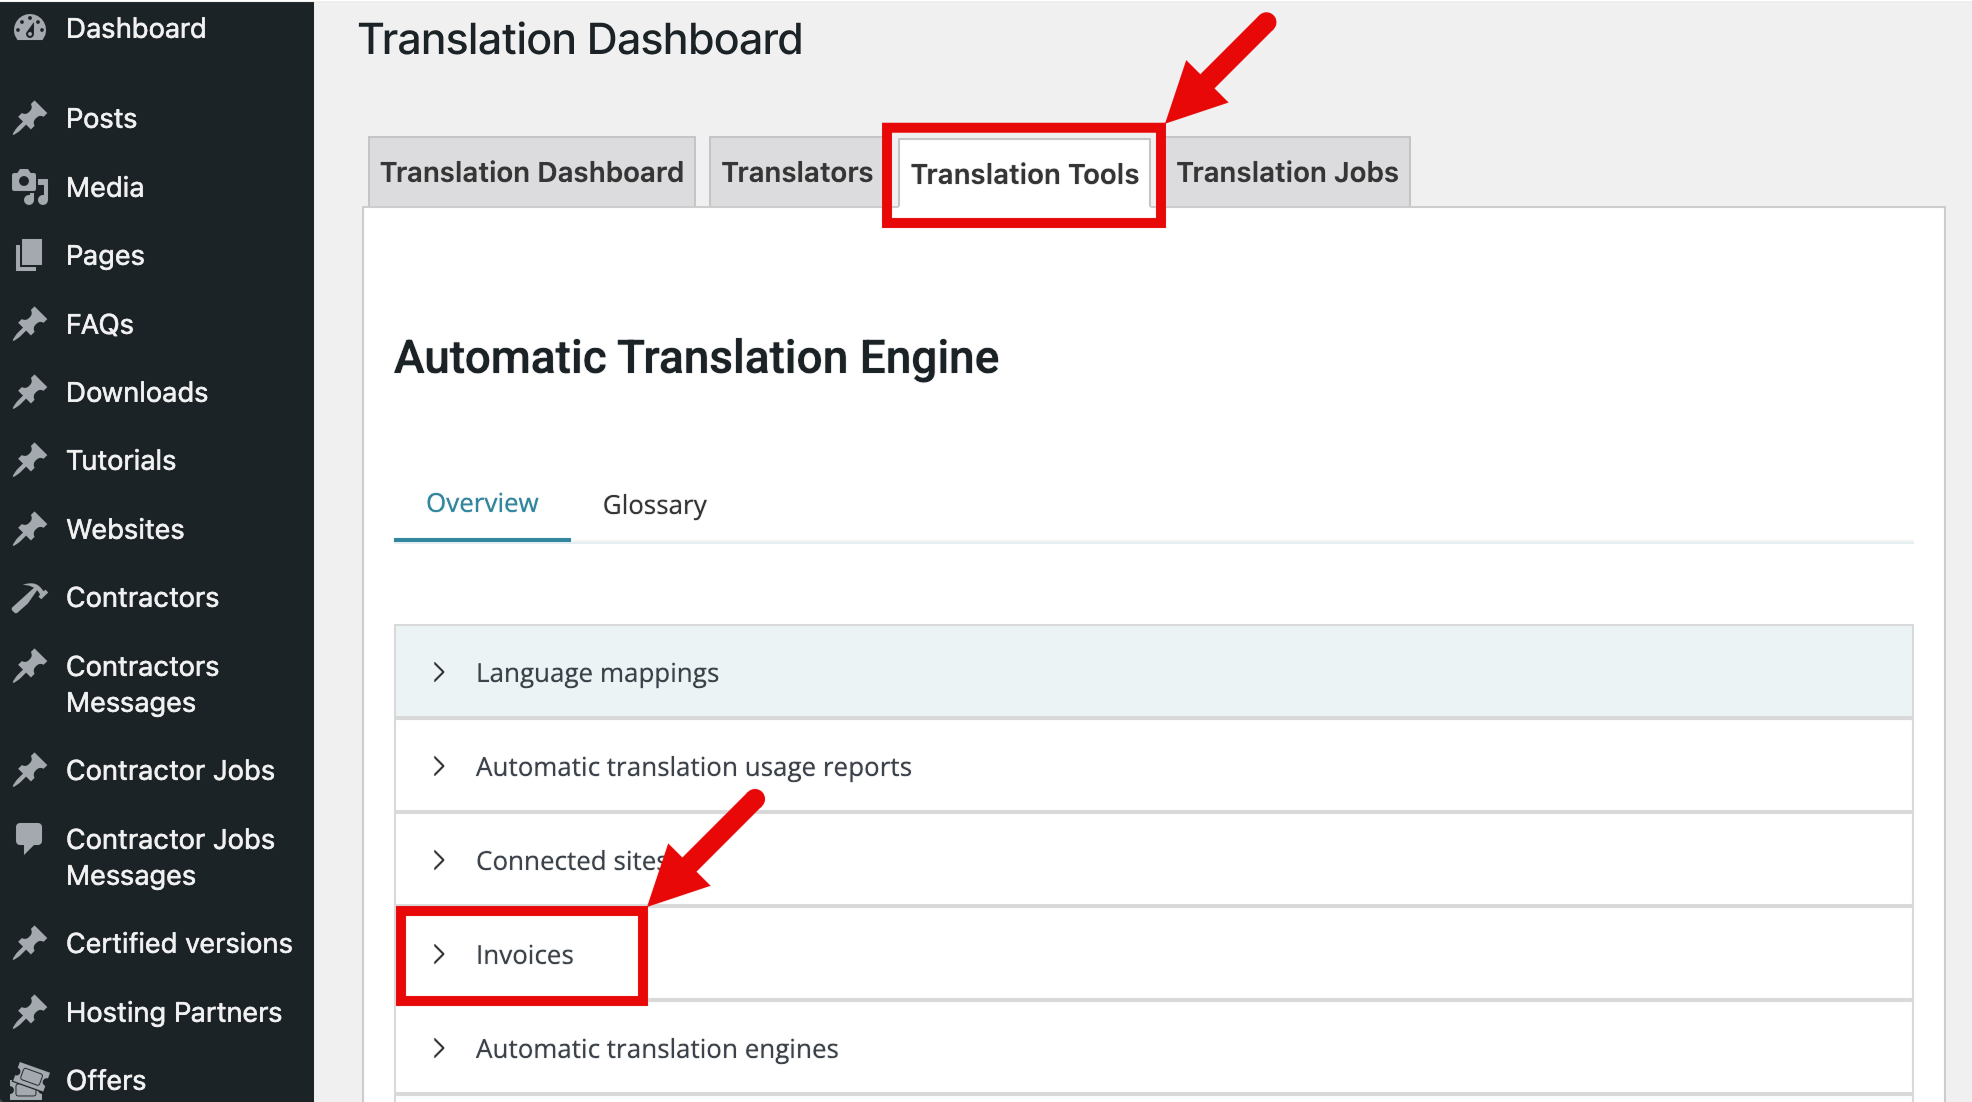
Task: Click the pin icon beside Certified versions
Action: coord(30,943)
